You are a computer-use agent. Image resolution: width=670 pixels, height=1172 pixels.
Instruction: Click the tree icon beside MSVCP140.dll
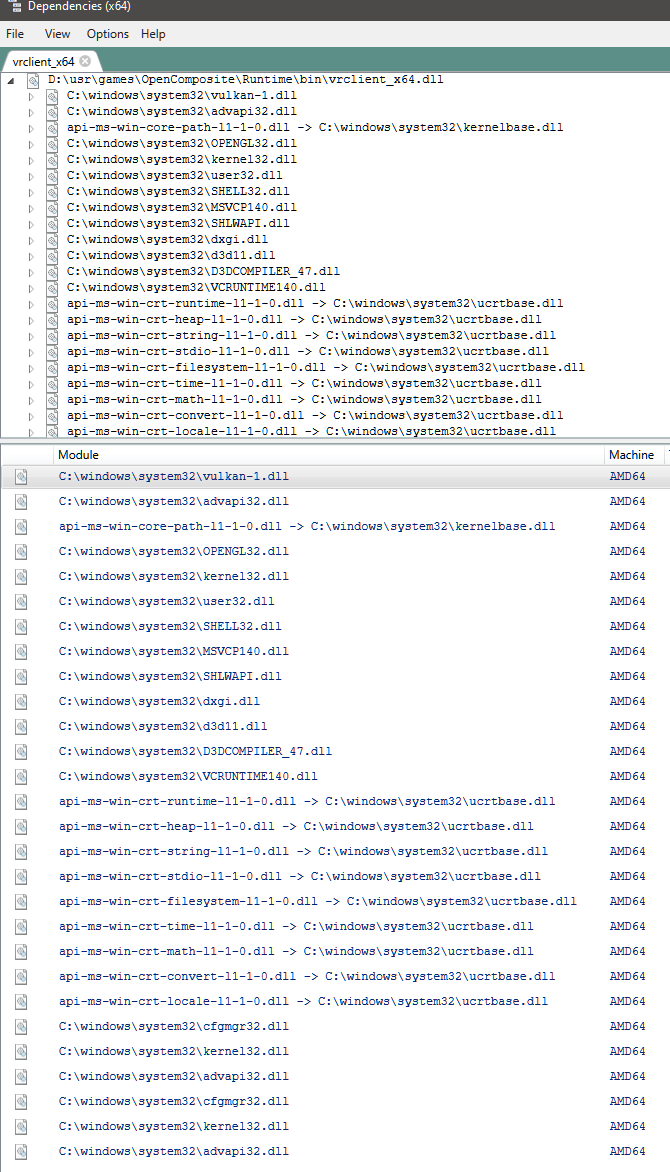[x=52, y=208]
